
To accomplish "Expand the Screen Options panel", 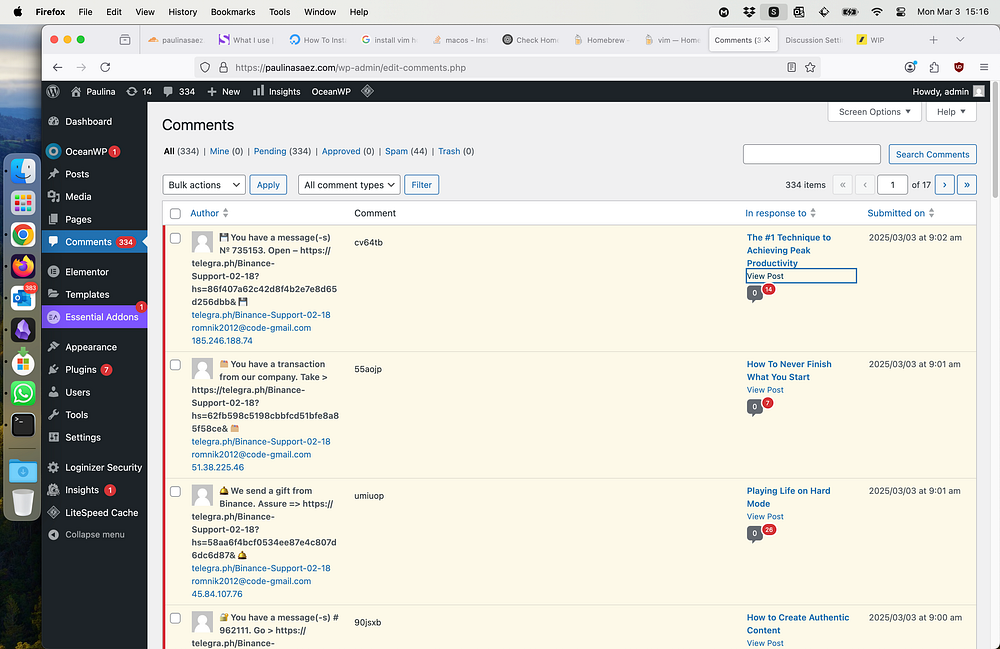I will [x=874, y=112].
